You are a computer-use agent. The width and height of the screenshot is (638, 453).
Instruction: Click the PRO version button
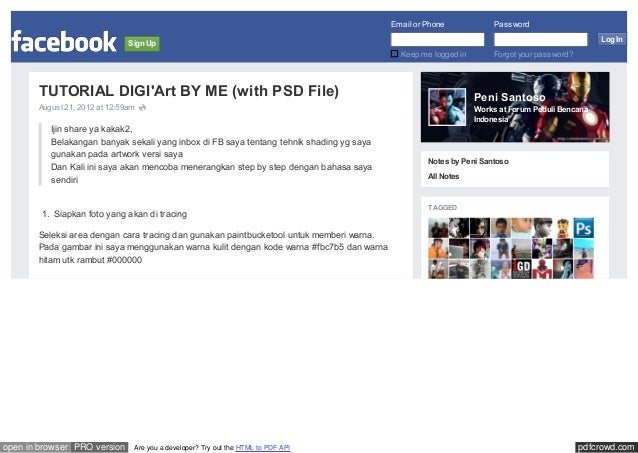click(100, 447)
